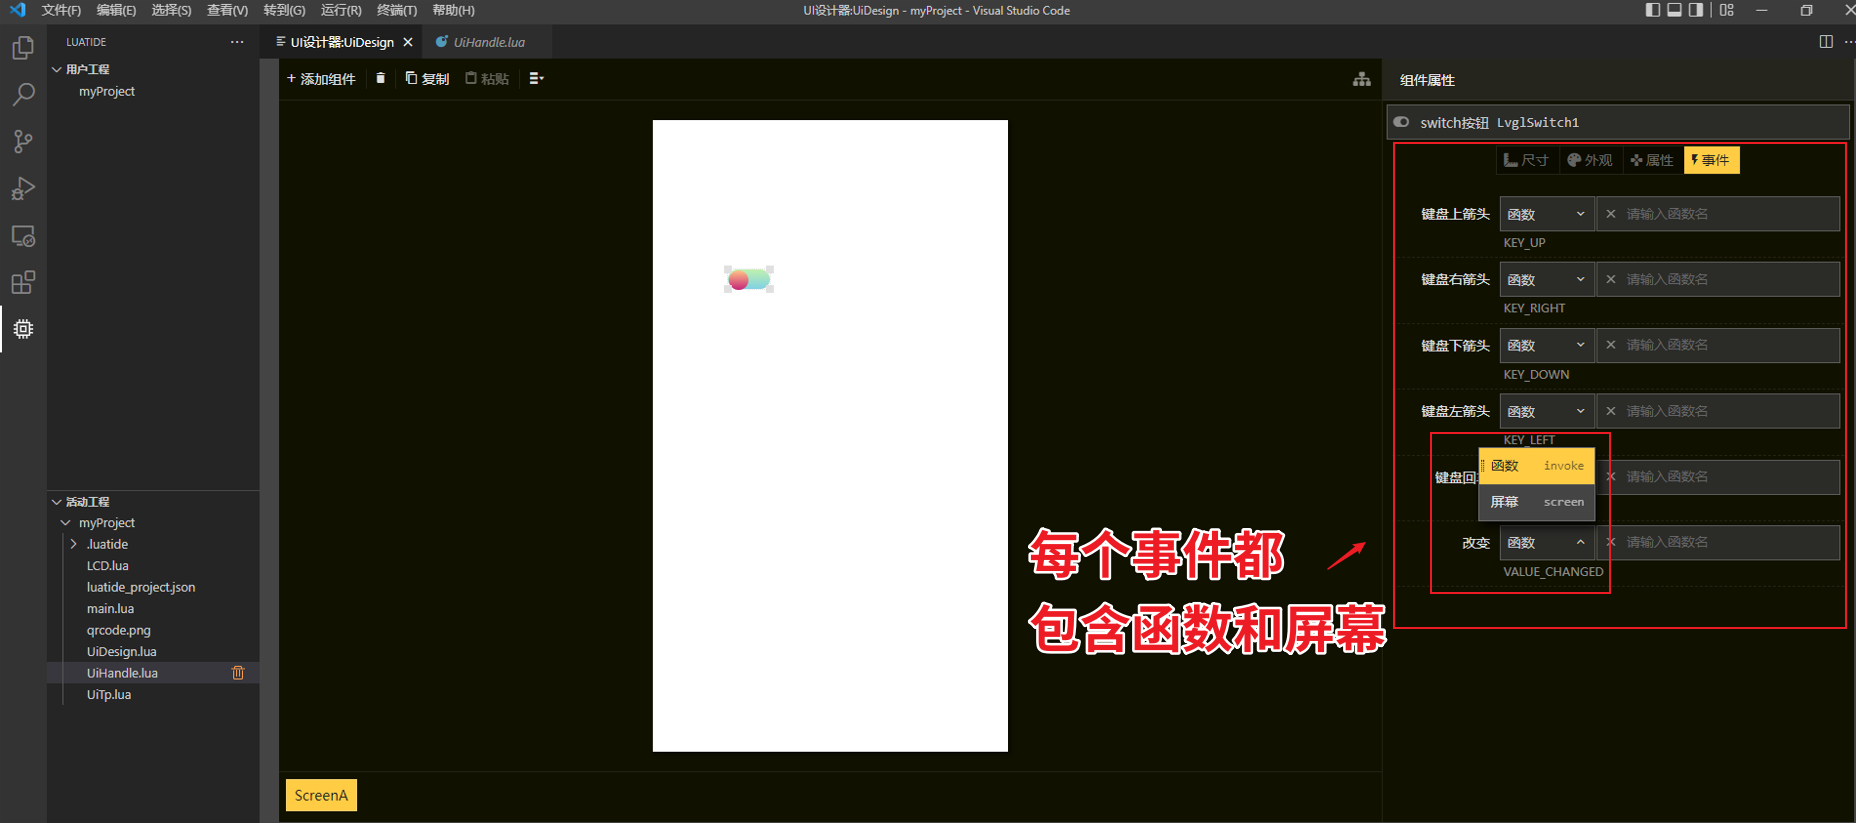Toggle bottom panel layout icon
Image resolution: width=1856 pixels, height=823 pixels.
(1675, 10)
